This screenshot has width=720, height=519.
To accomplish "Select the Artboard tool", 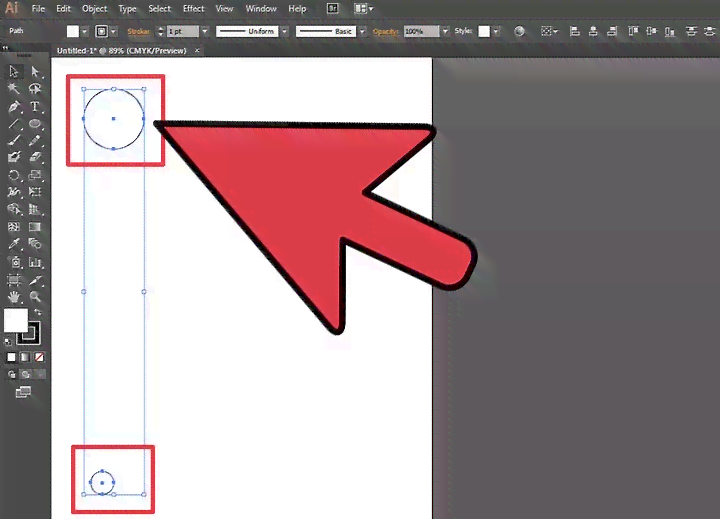I will click(14, 280).
